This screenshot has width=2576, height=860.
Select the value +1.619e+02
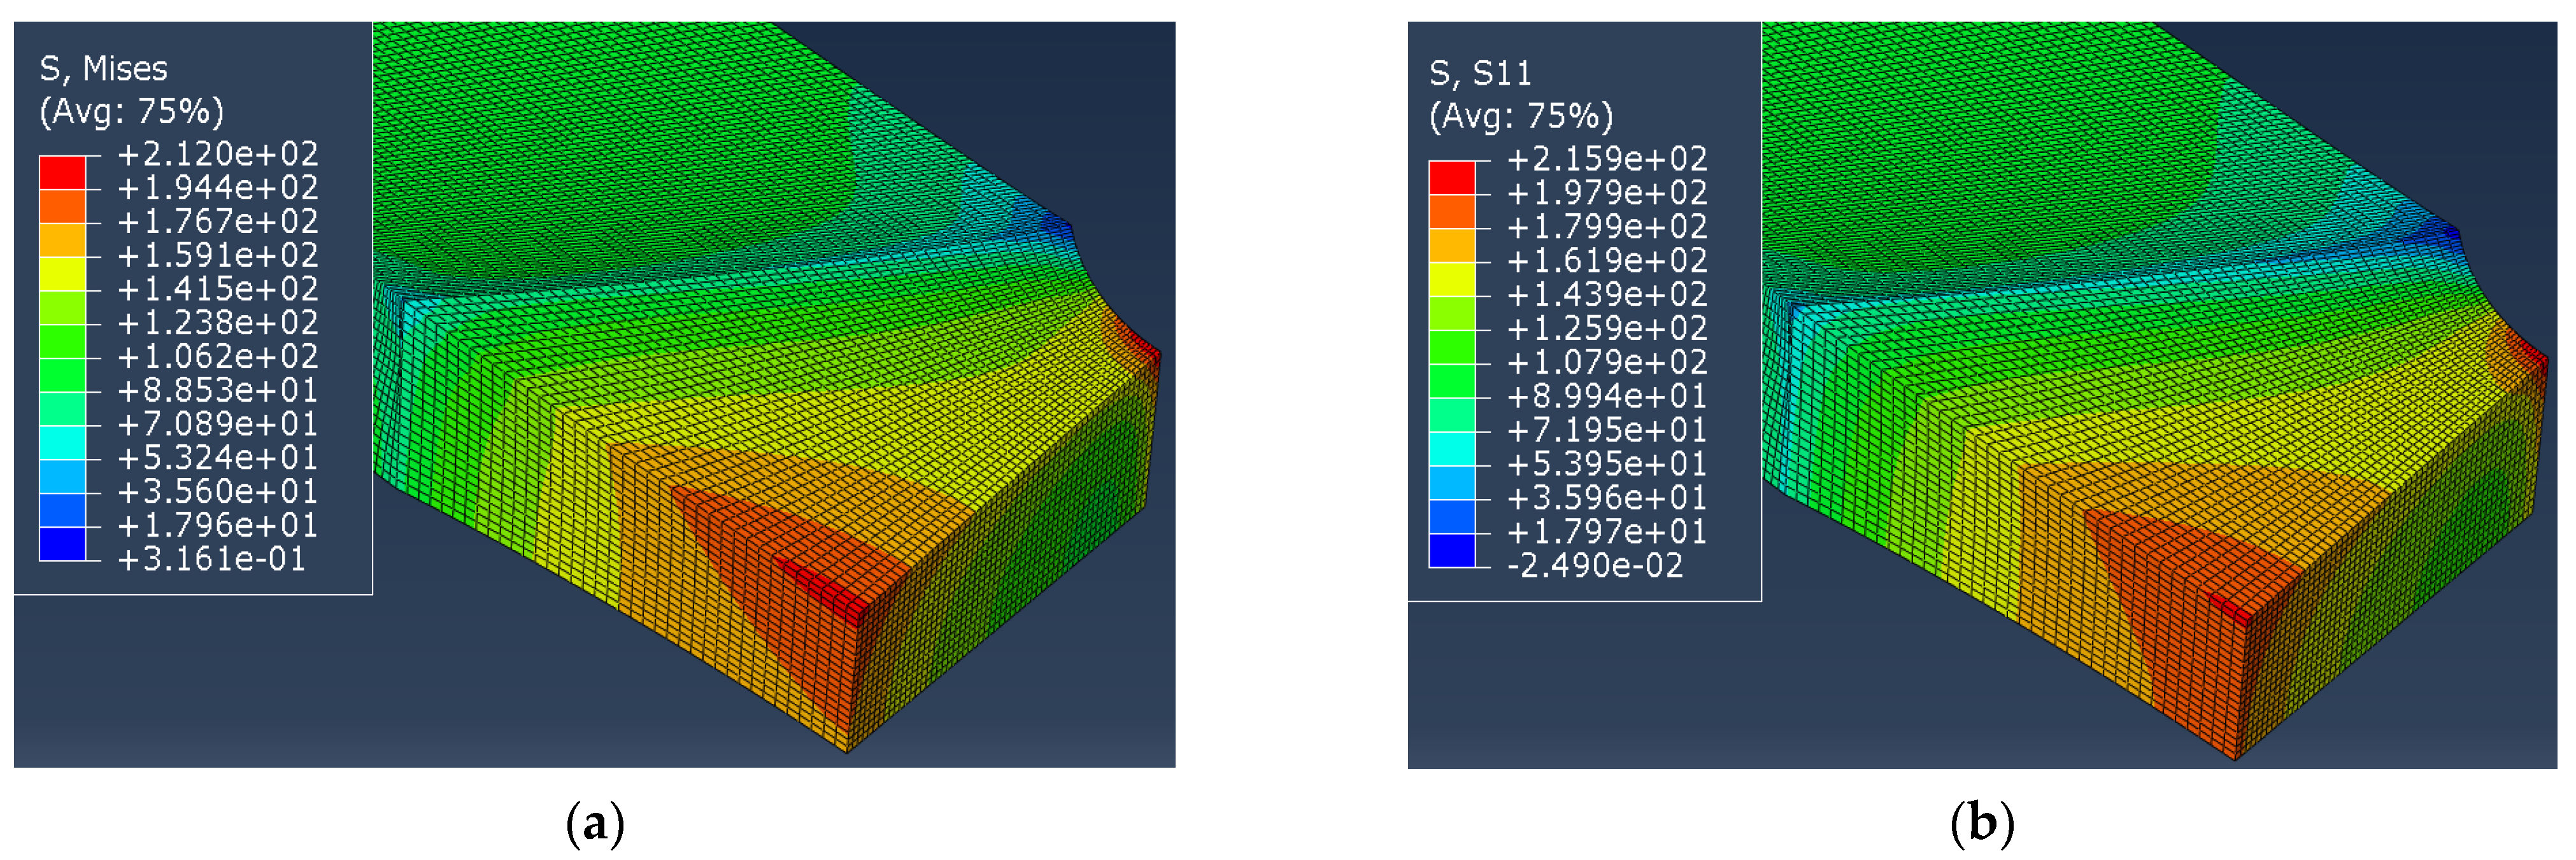1607,261
